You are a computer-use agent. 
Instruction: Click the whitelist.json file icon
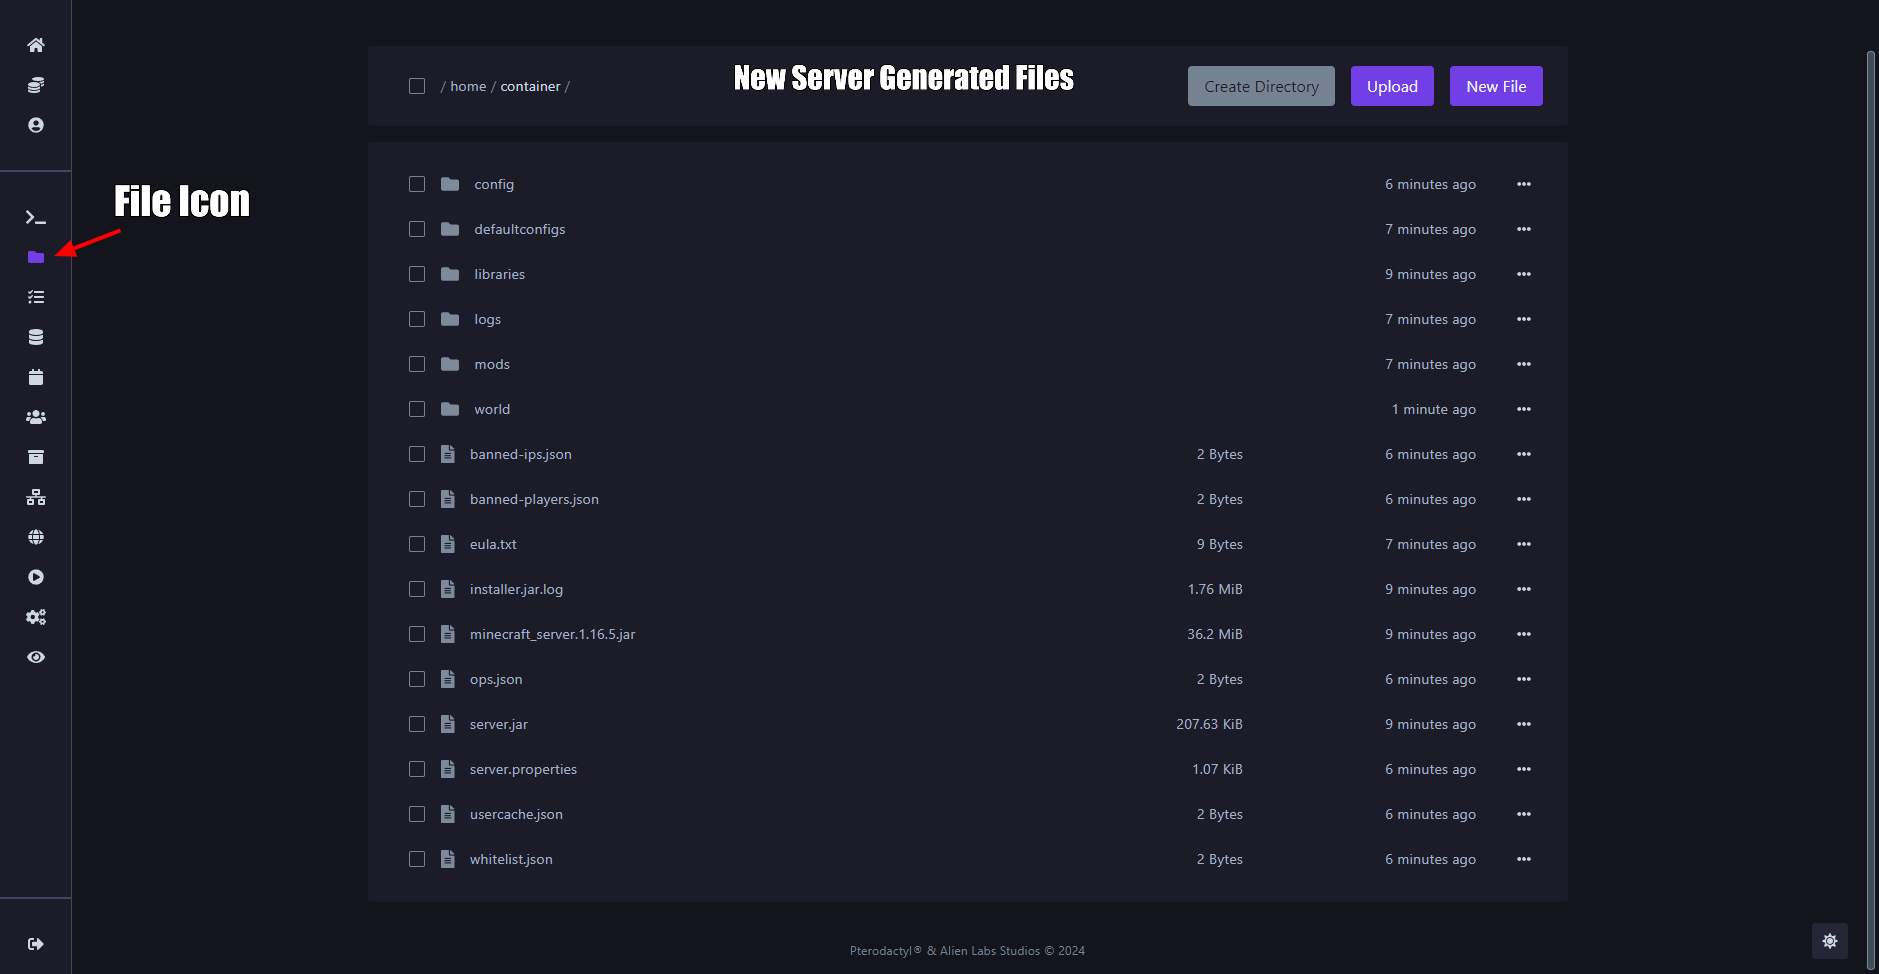(x=448, y=859)
